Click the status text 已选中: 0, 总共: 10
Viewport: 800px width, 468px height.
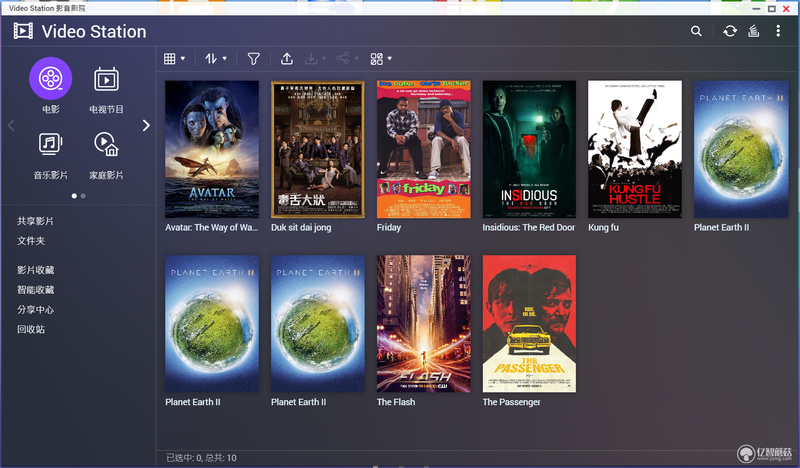[x=202, y=458]
